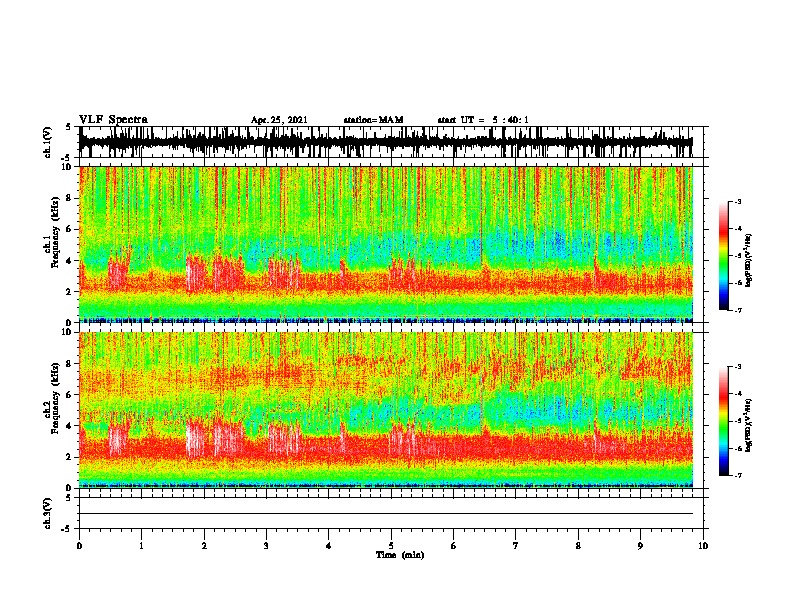Click the "-3" label on the ch.1 color bar
Image resolution: width=792 pixels, height=612 pixels.
(x=737, y=202)
